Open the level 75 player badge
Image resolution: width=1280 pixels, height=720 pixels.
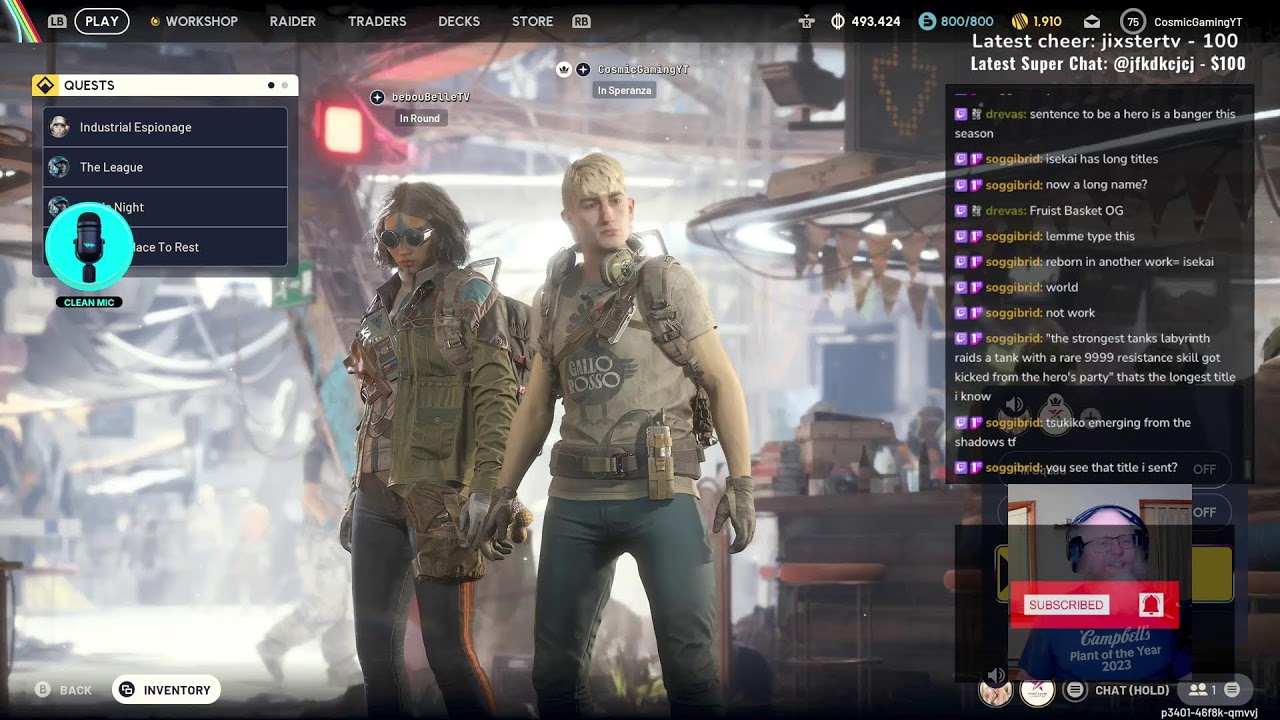click(1133, 21)
